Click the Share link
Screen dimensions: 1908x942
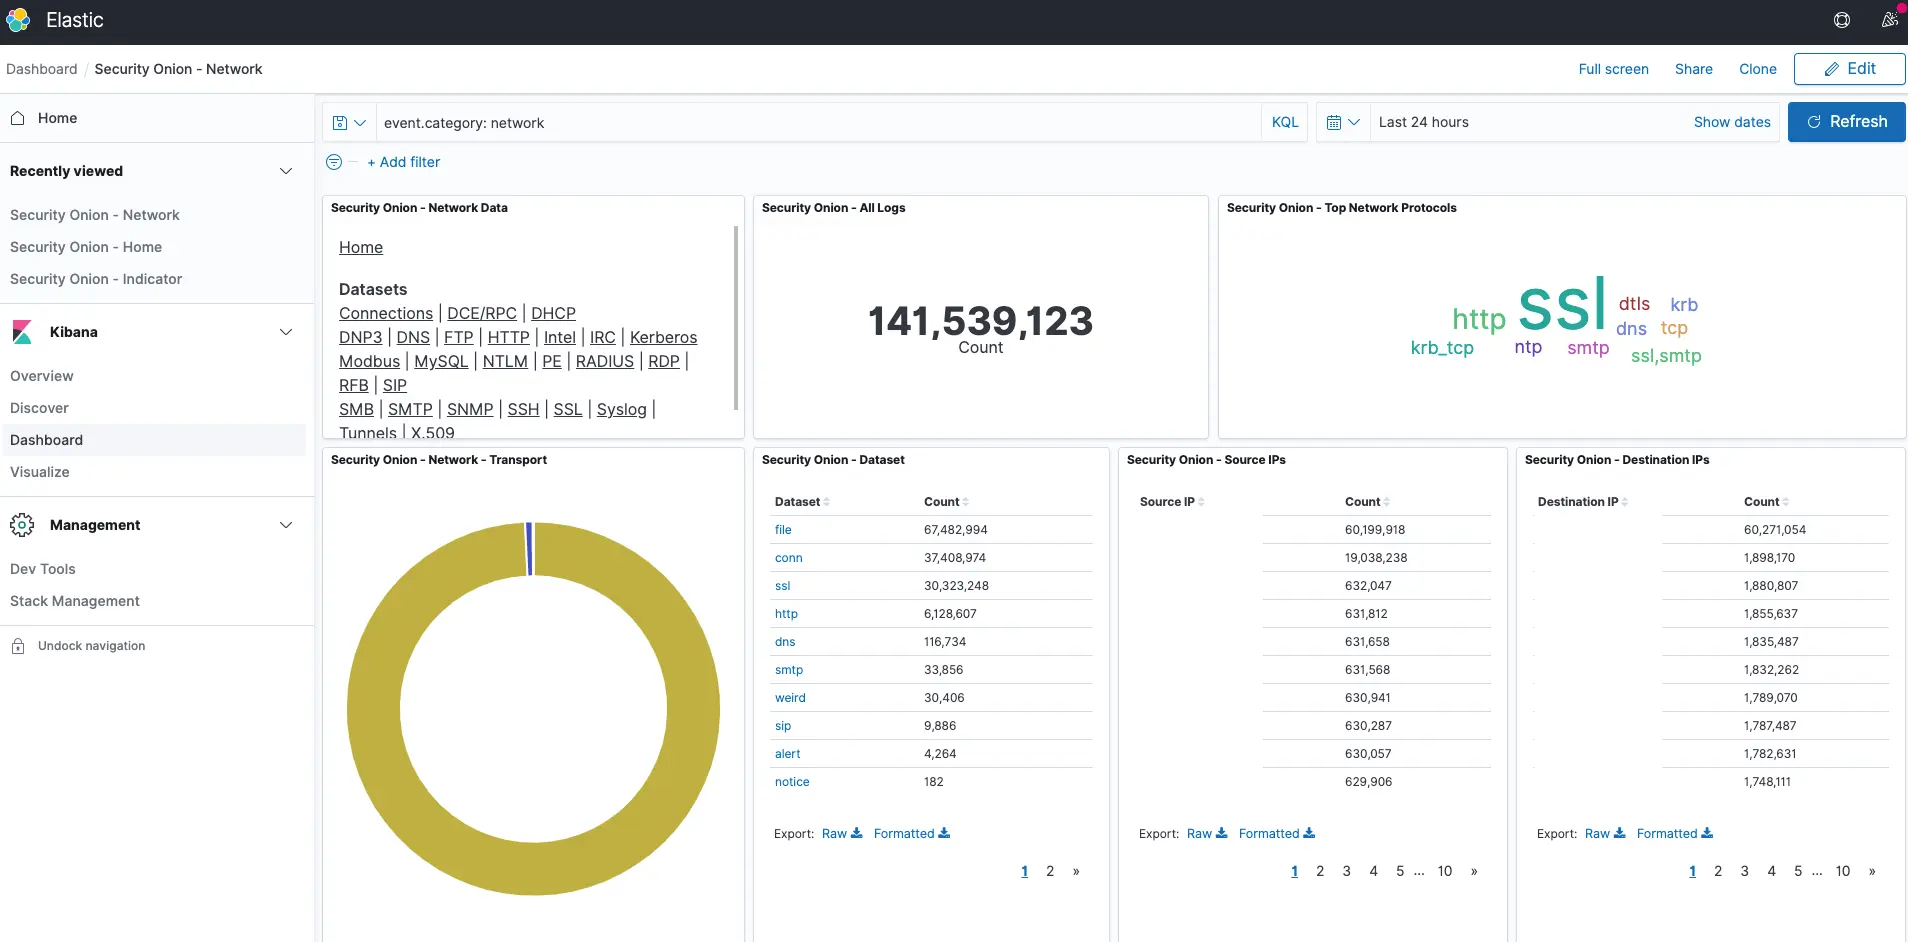pyautogui.click(x=1694, y=69)
